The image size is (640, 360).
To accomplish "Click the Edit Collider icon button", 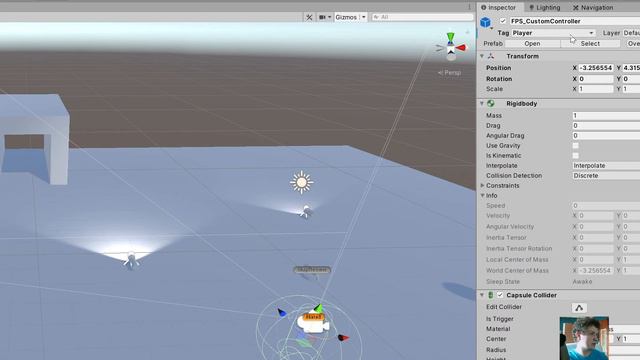I will [x=579, y=308].
